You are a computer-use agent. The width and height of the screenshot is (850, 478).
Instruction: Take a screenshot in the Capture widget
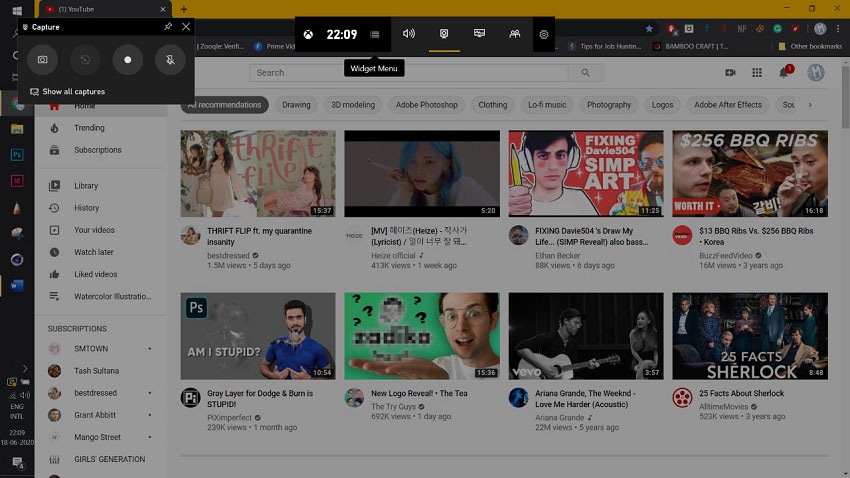click(x=43, y=60)
